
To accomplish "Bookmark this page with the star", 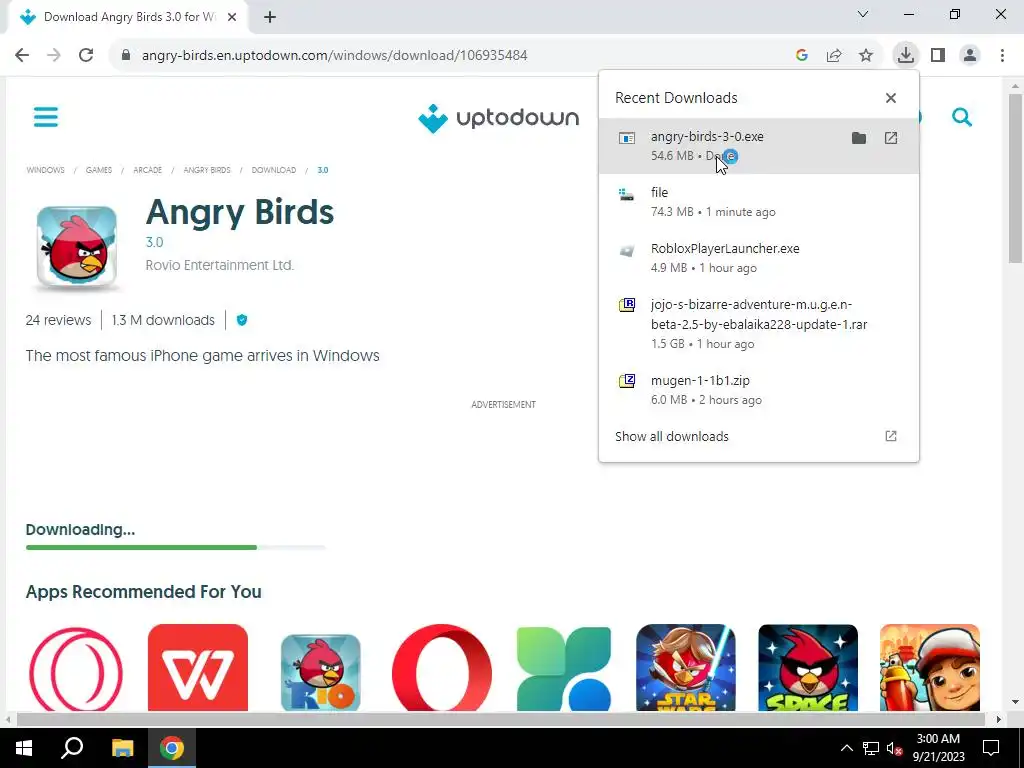I will 866,55.
